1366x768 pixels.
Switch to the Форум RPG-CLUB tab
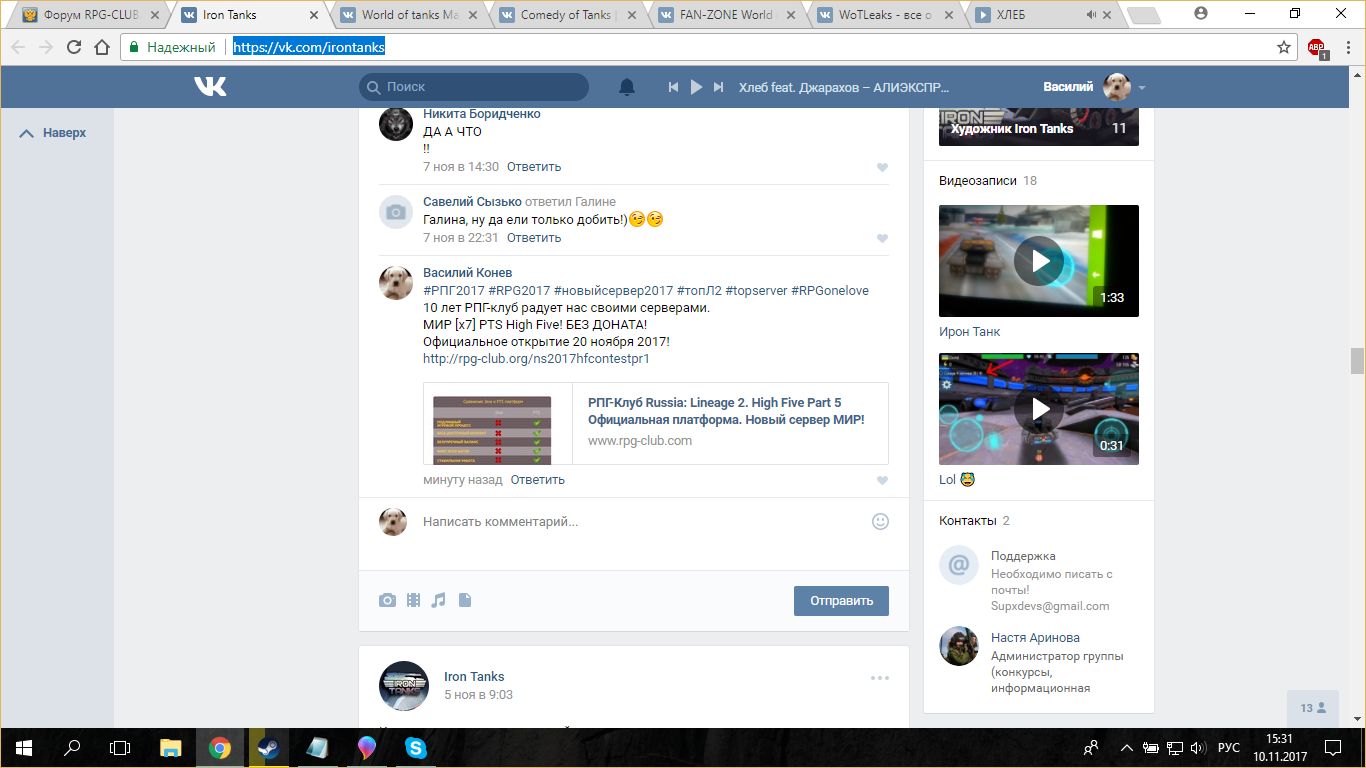click(90, 15)
